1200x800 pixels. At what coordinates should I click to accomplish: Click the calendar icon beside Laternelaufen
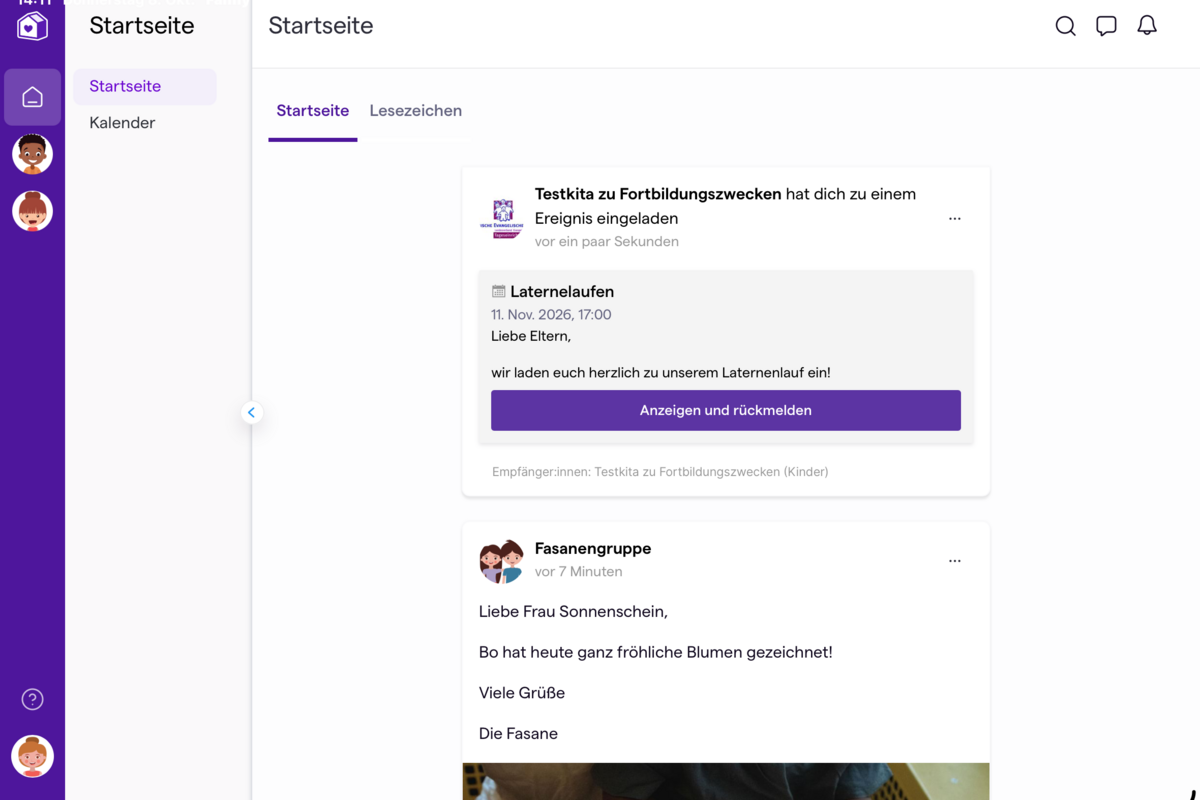click(x=498, y=292)
